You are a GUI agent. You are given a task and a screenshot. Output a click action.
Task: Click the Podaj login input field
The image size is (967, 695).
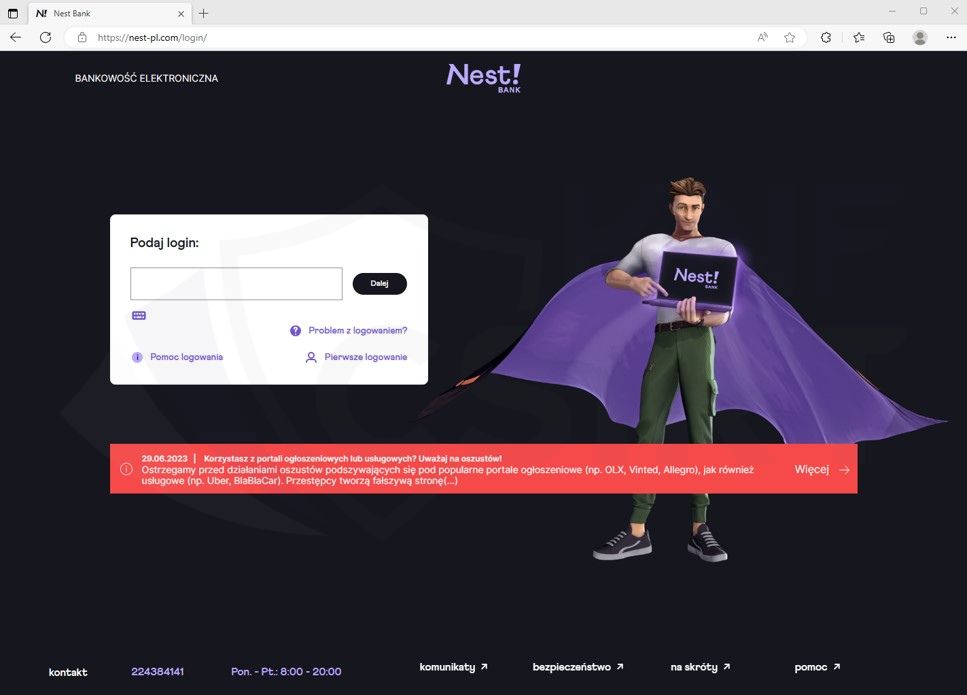tap(236, 284)
